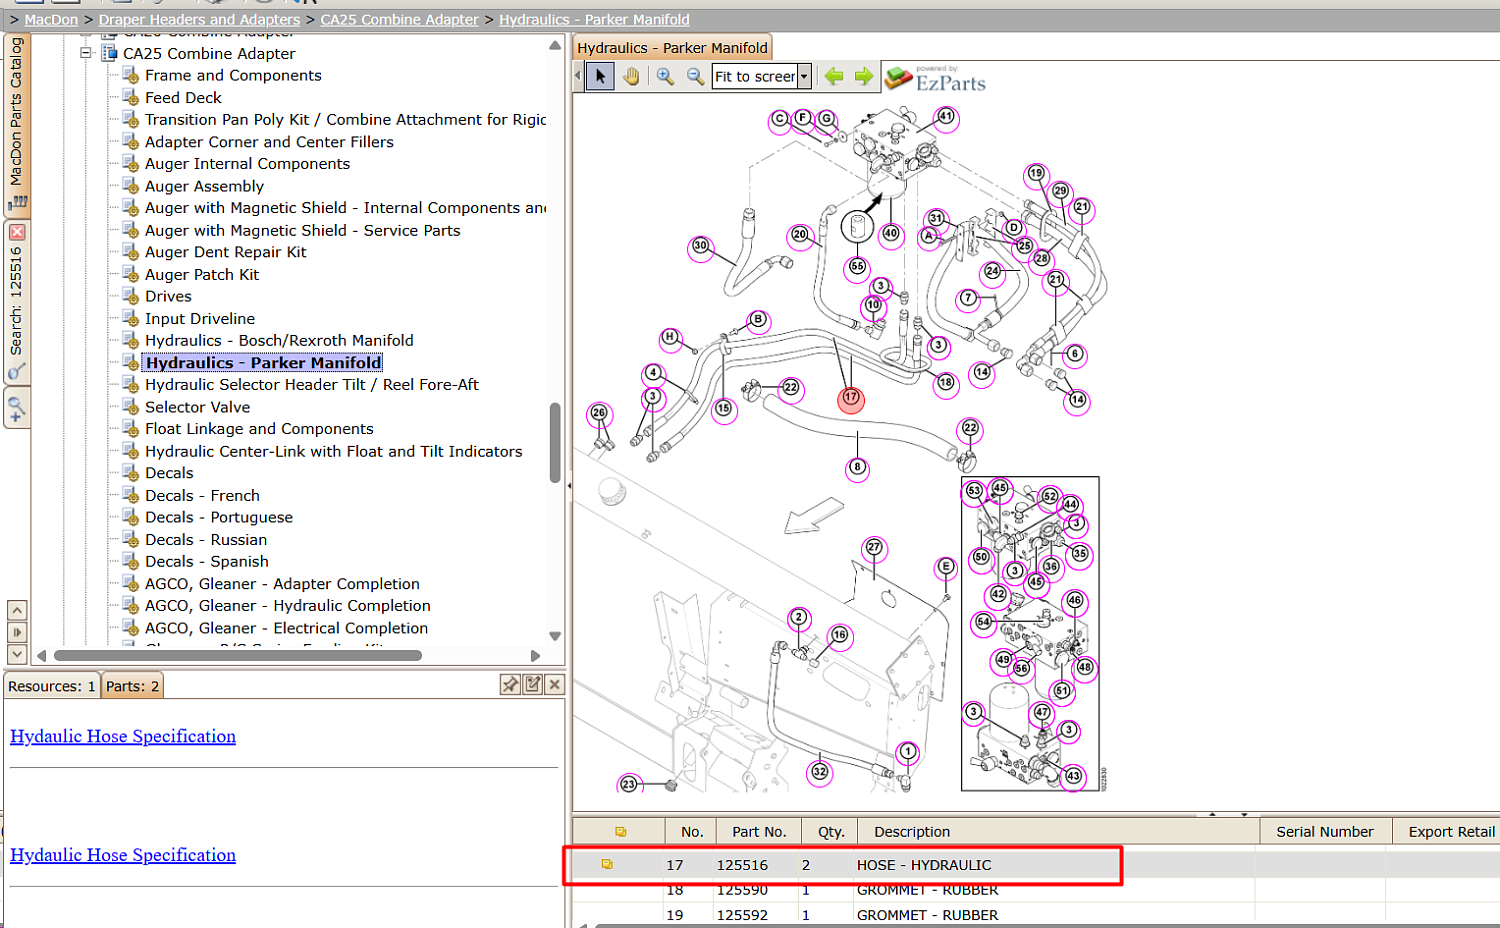This screenshot has height=928, width=1500.
Task: Select callout 30 in the diagram
Action: point(701,246)
